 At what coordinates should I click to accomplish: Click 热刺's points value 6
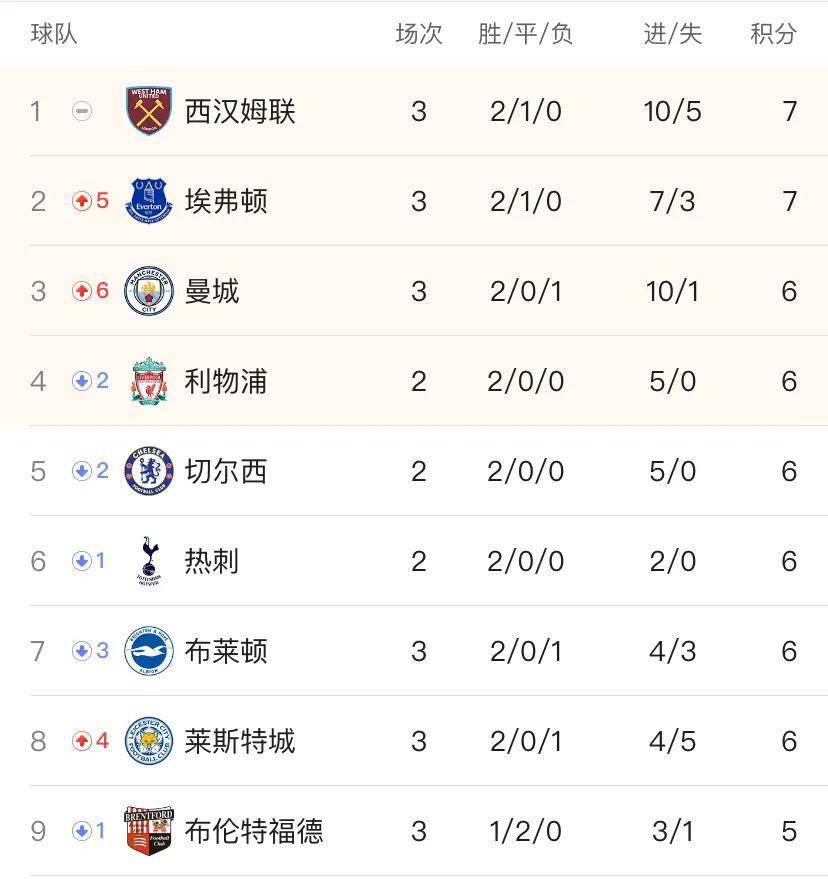point(789,561)
